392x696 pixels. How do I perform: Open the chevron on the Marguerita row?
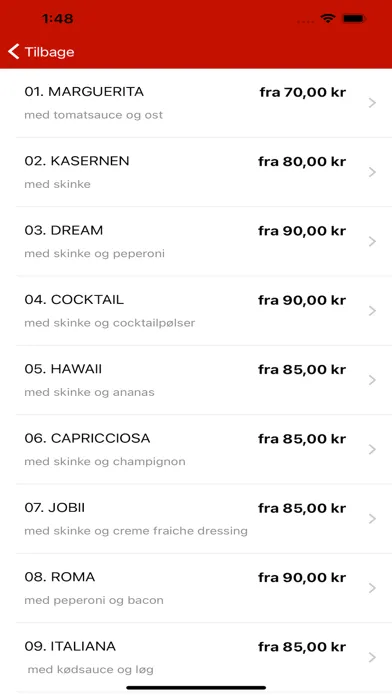tap(372, 103)
